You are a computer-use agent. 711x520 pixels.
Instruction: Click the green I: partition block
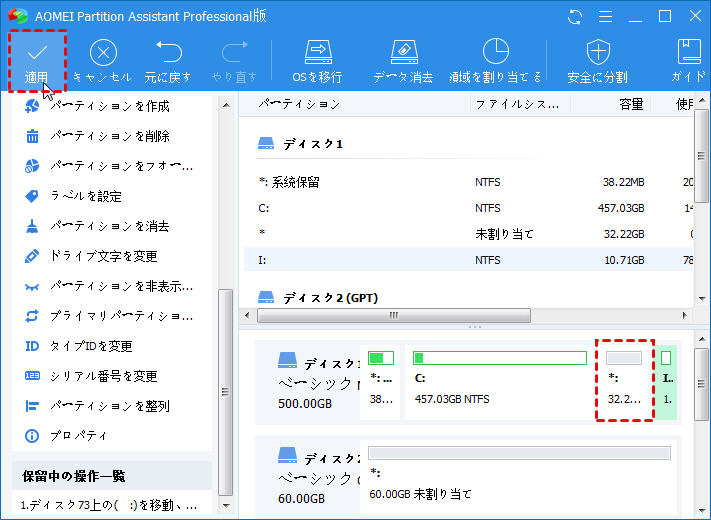pos(667,382)
